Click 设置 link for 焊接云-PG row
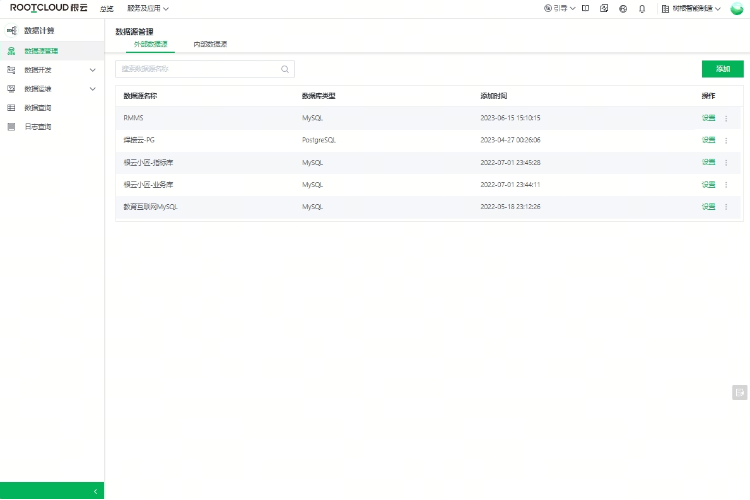The width and height of the screenshot is (750, 500). [708, 140]
